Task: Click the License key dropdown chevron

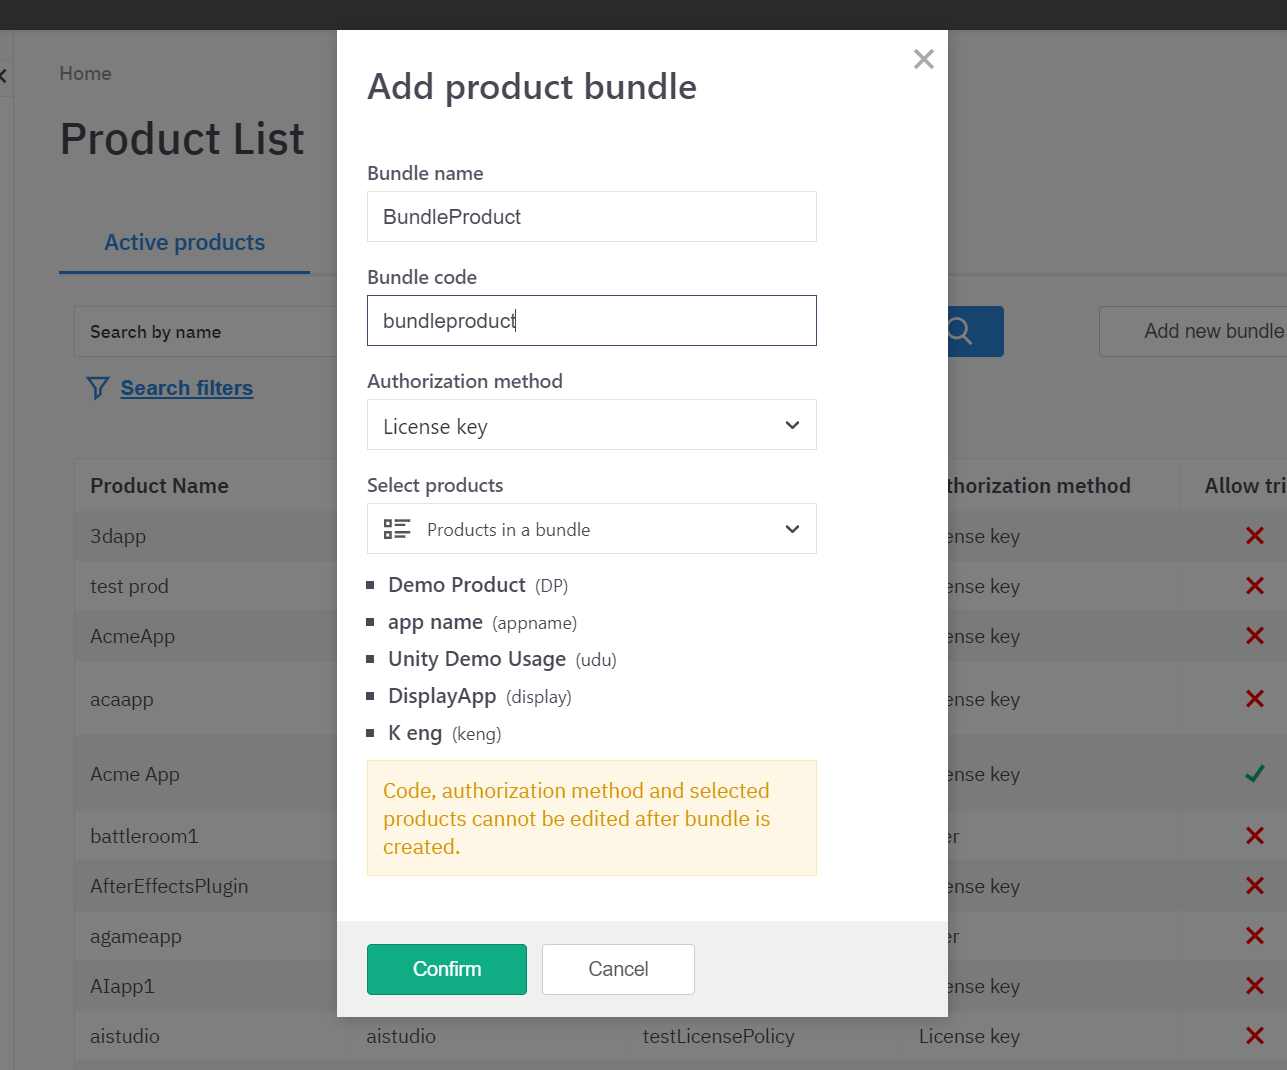Action: pyautogui.click(x=792, y=426)
